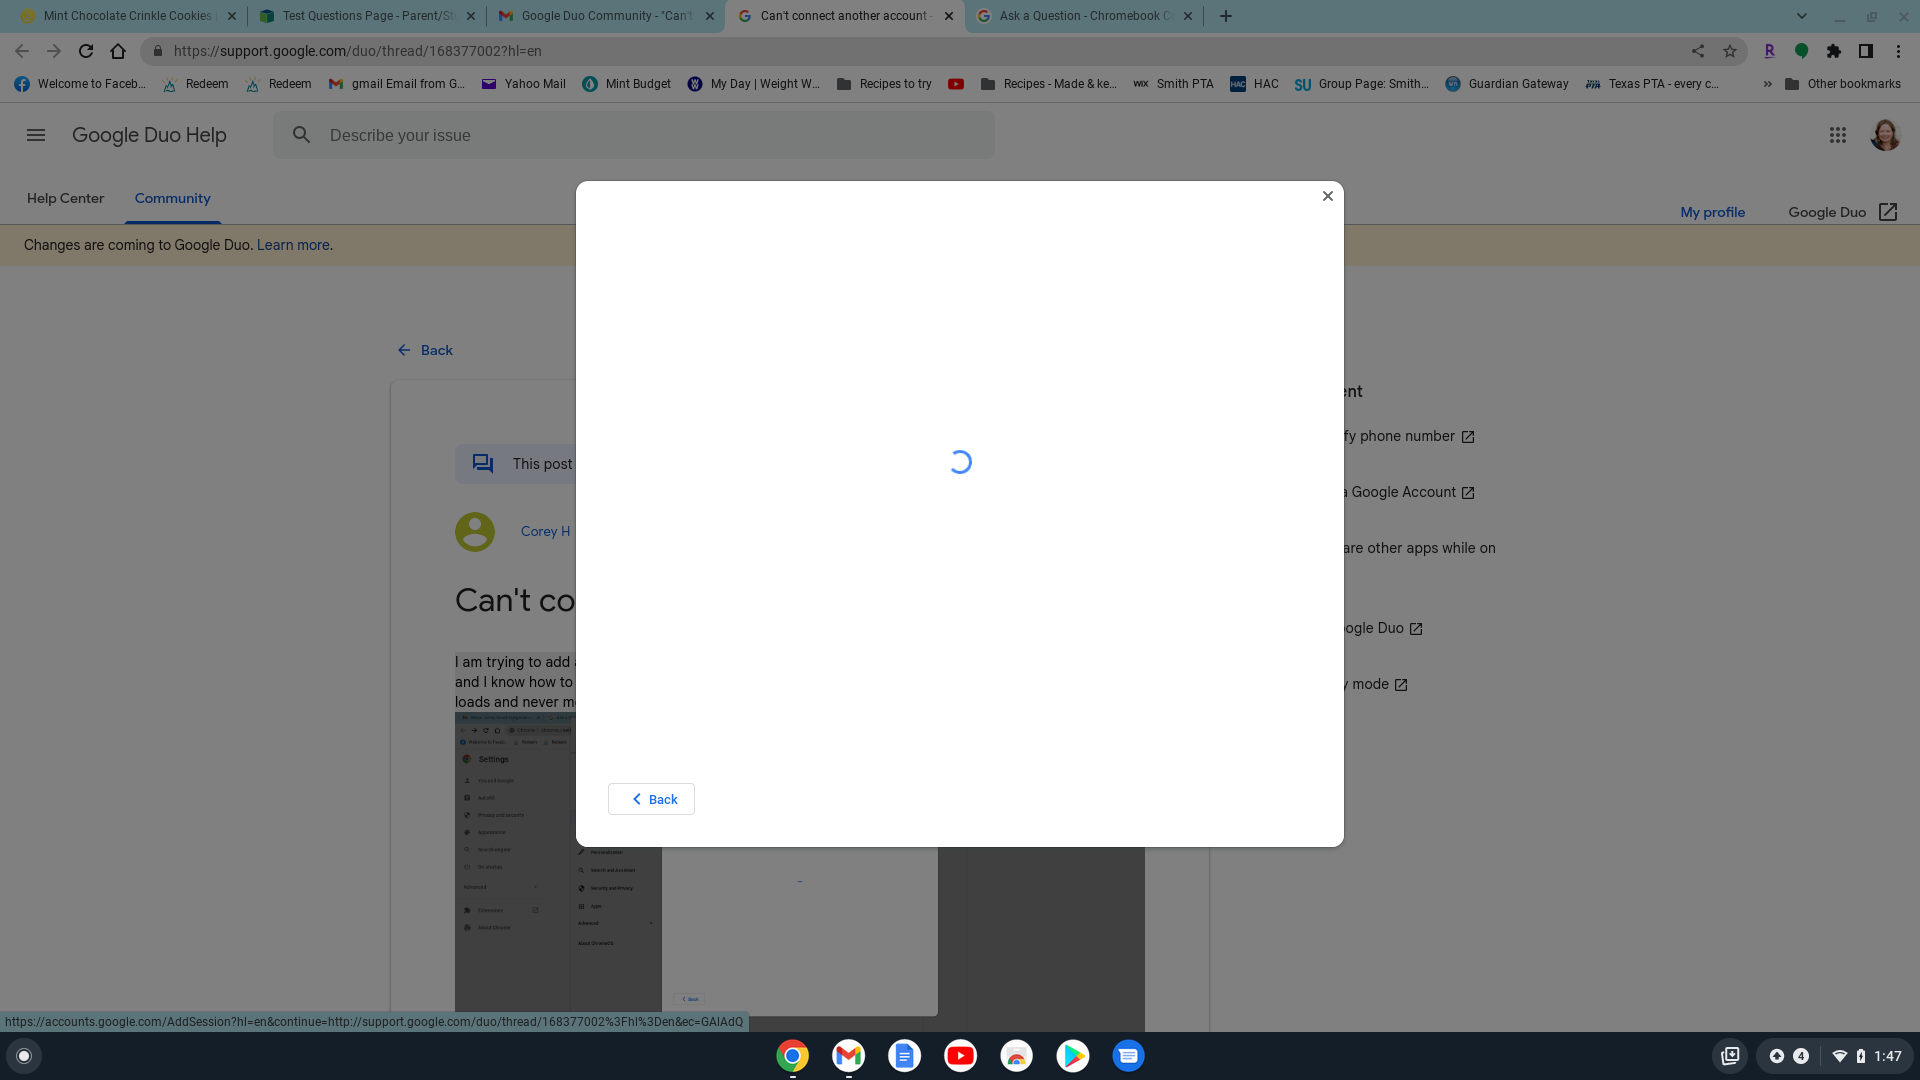Click the YouTube icon in the taskbar
This screenshot has width=1920, height=1080.
pyautogui.click(x=960, y=1055)
